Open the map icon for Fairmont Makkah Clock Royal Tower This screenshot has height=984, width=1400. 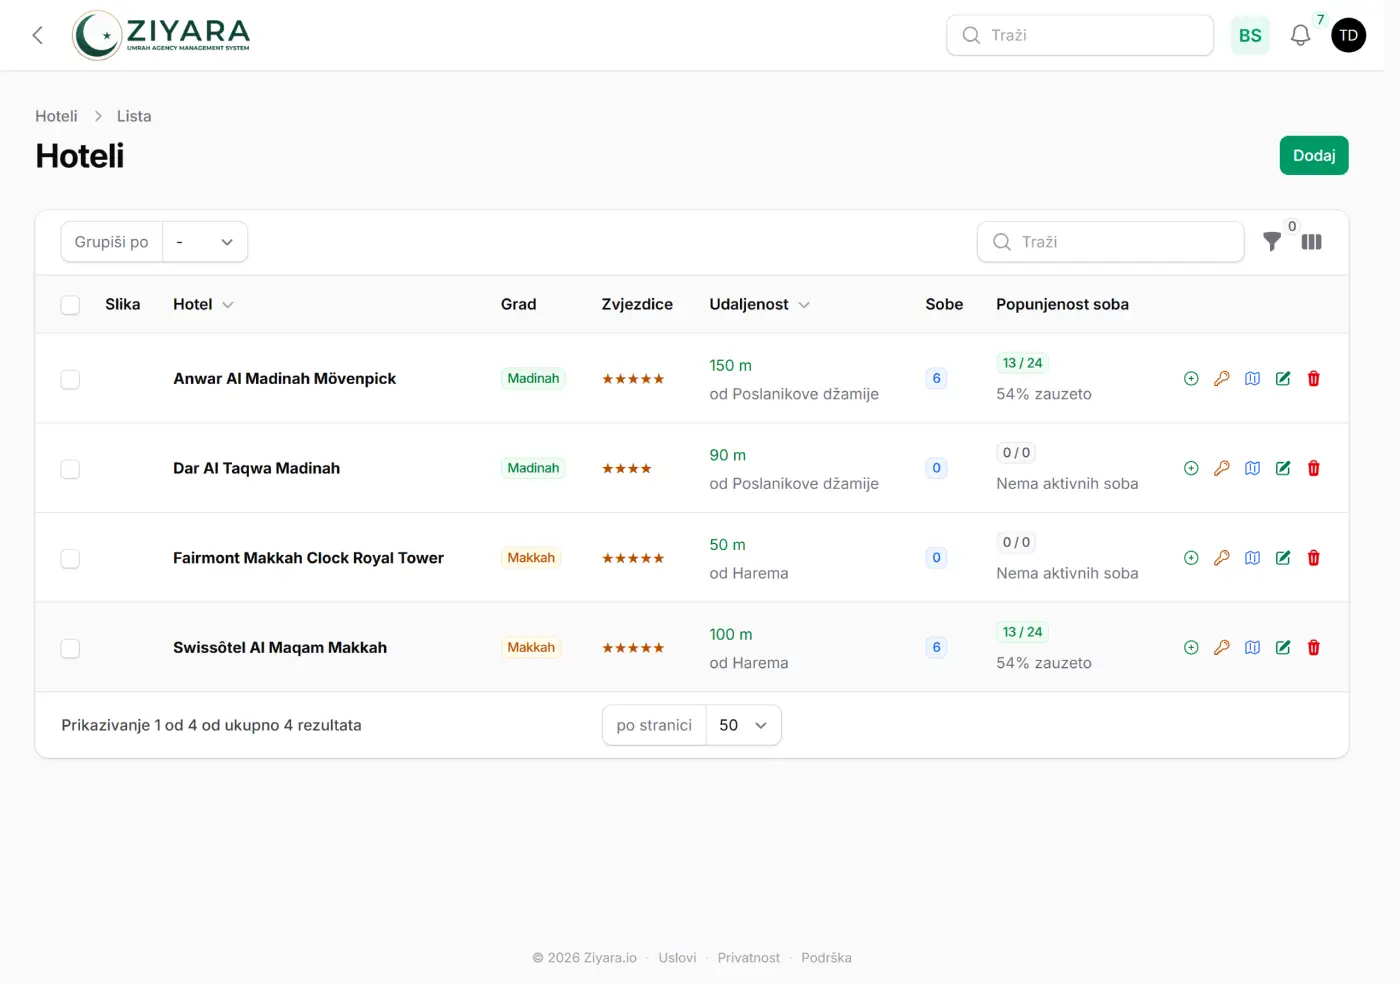[1252, 558]
